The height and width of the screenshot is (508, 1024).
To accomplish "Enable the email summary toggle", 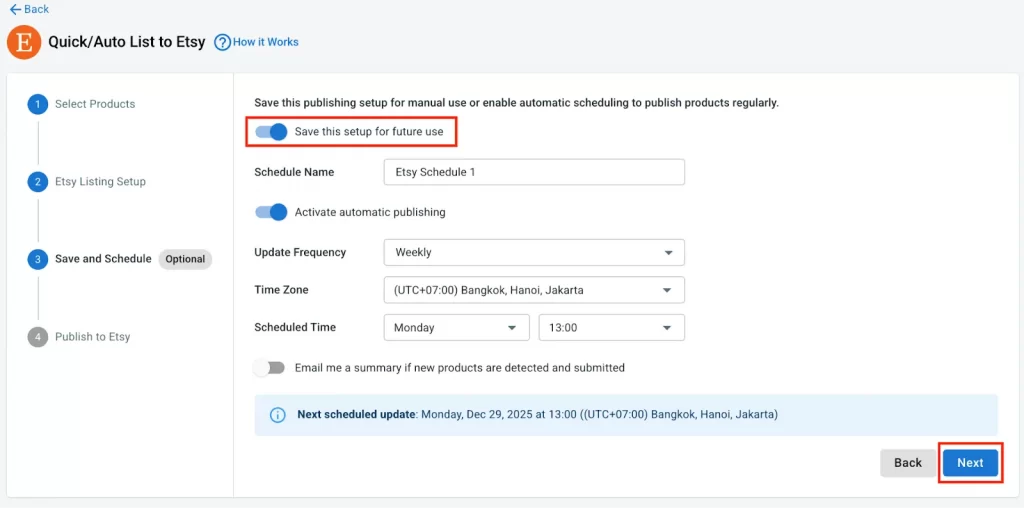I will [x=270, y=368].
